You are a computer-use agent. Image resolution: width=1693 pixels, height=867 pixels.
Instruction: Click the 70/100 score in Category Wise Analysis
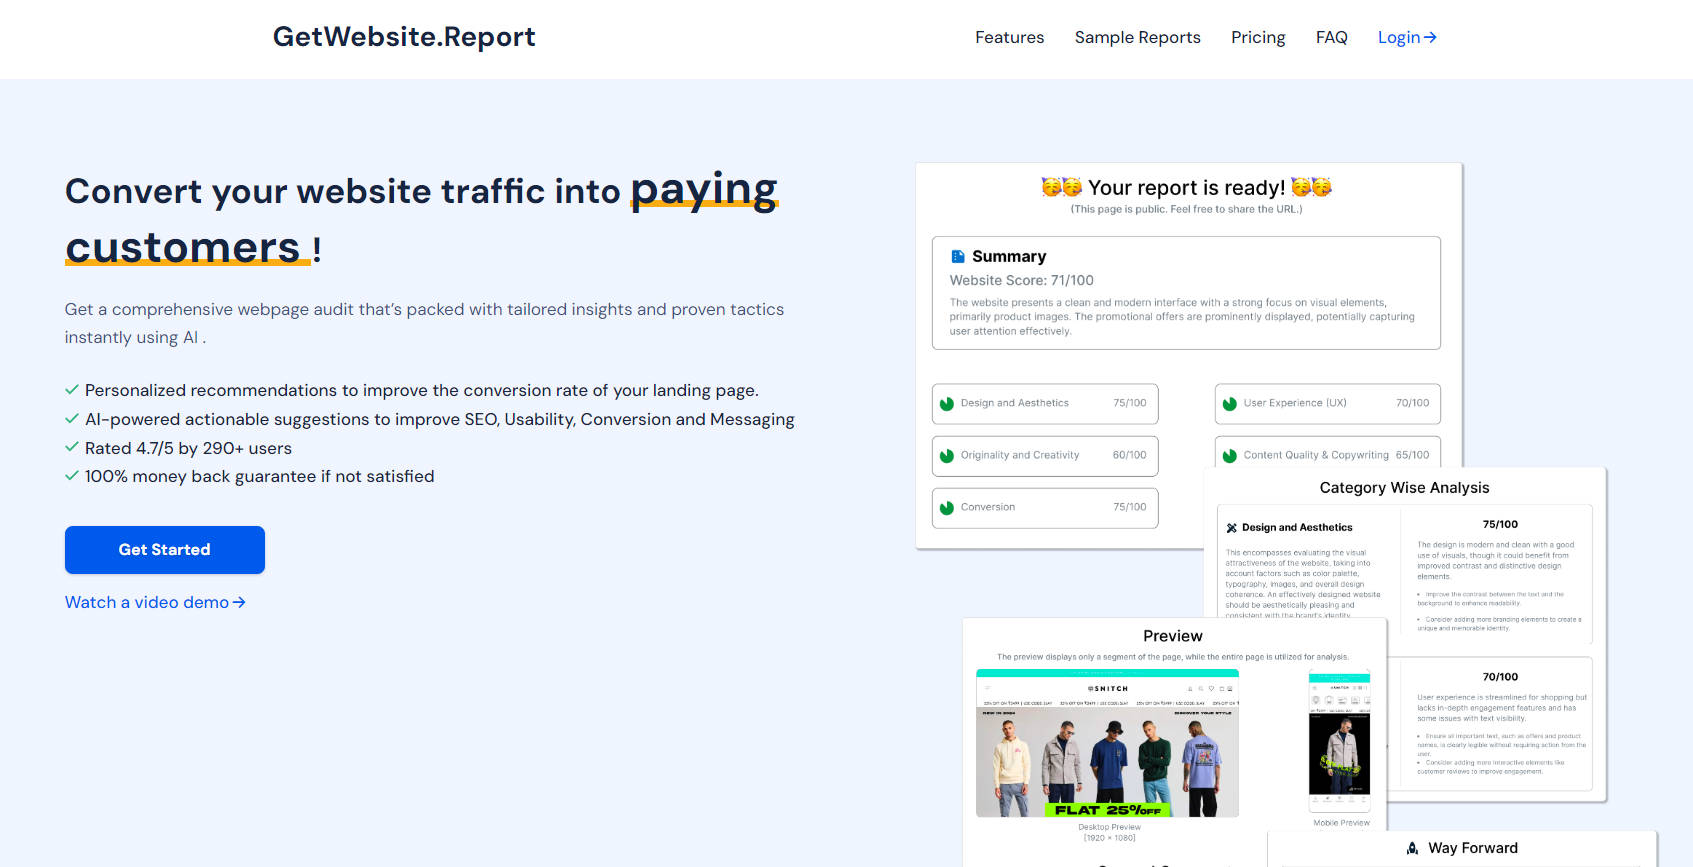coord(1500,677)
